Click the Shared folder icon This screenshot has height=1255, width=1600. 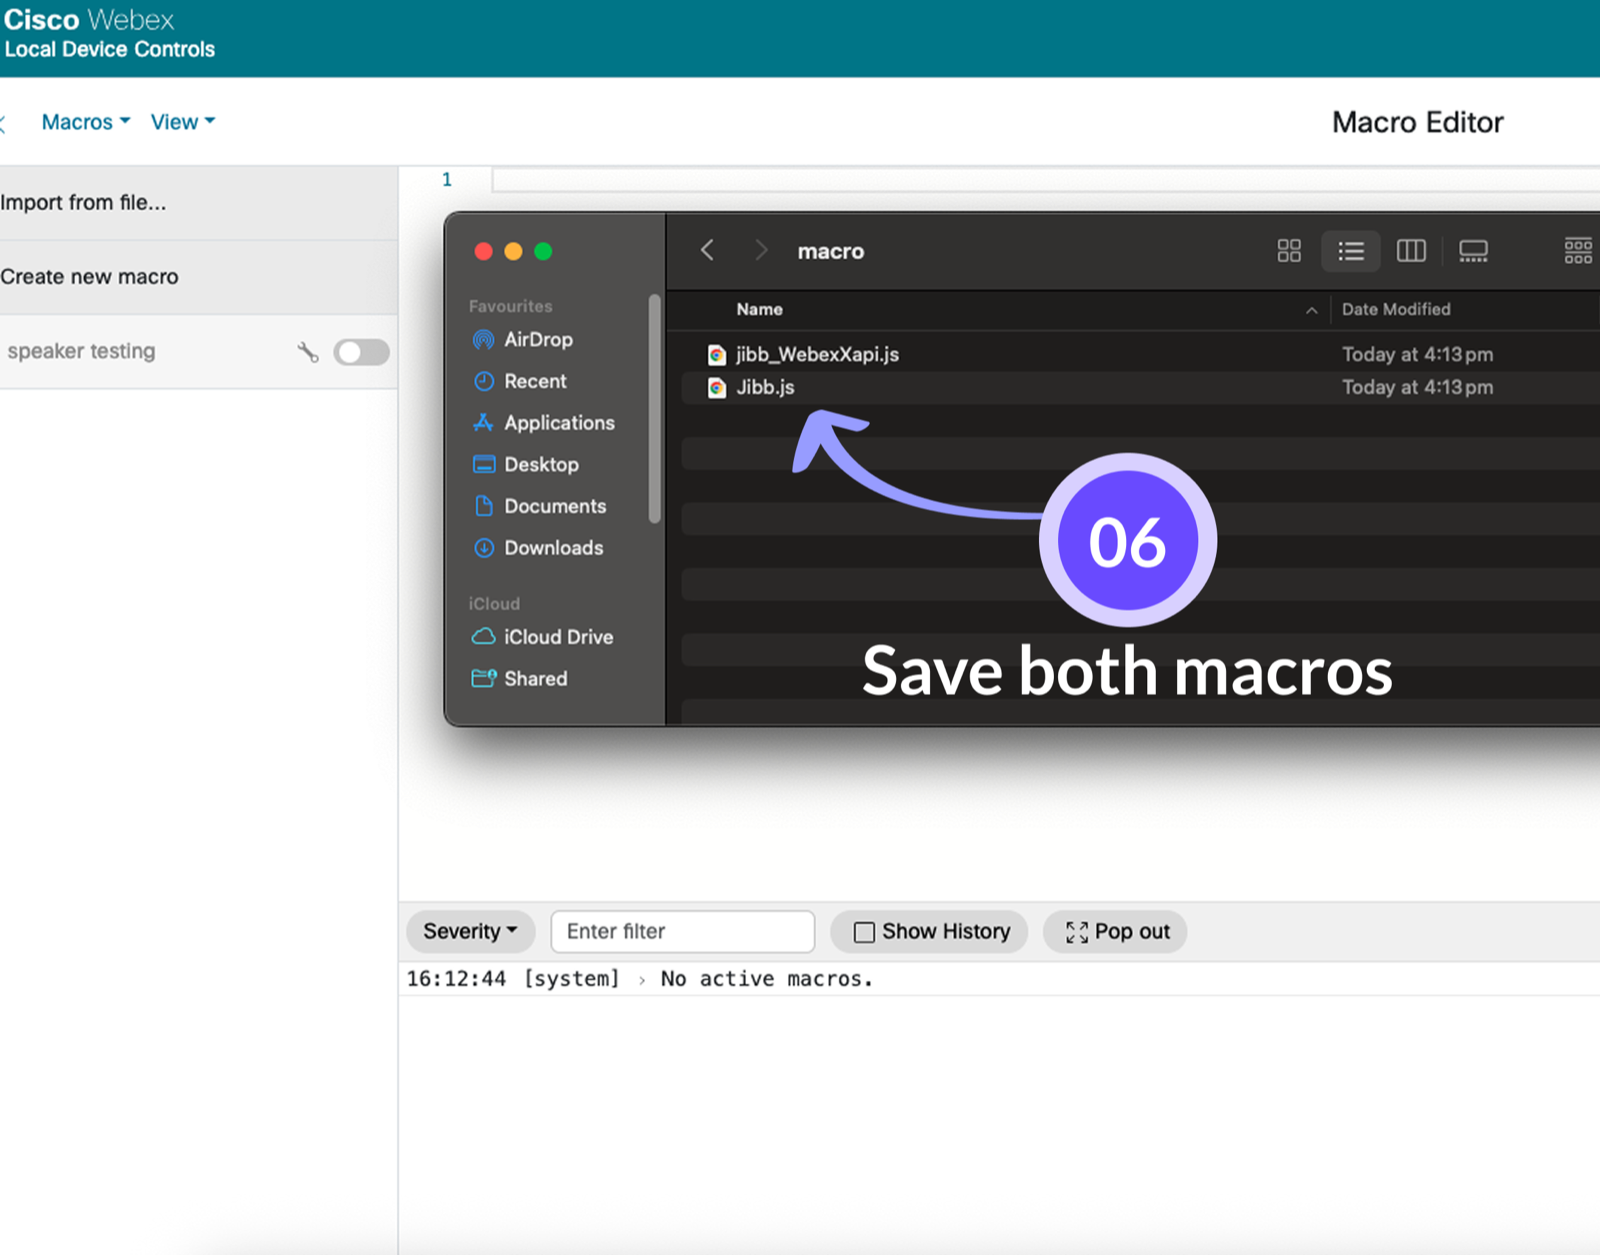click(x=484, y=678)
